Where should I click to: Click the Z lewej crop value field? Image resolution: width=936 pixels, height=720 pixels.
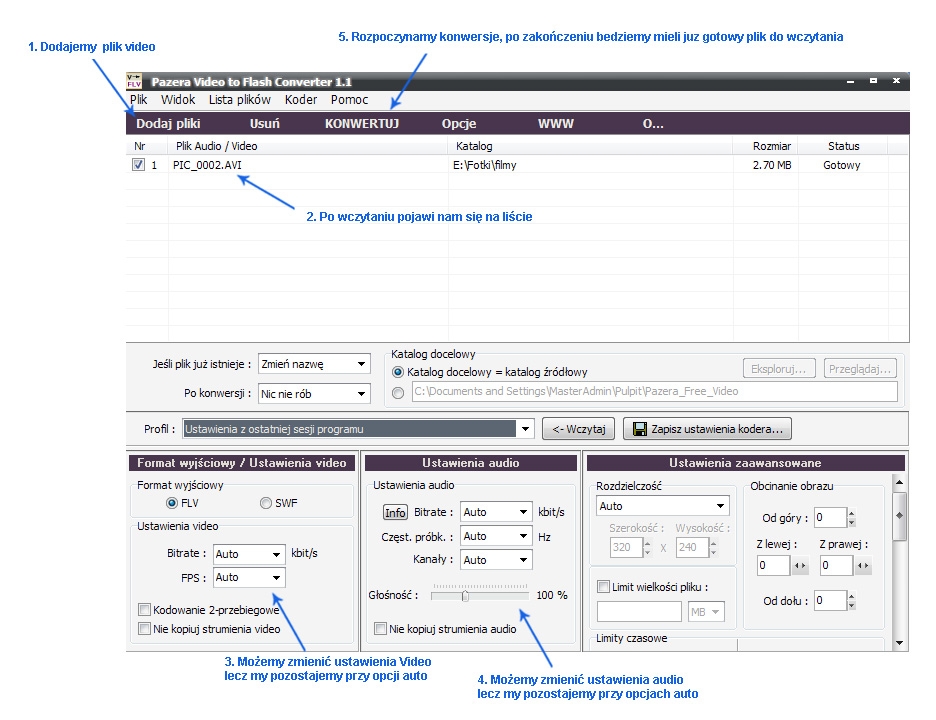tap(774, 565)
